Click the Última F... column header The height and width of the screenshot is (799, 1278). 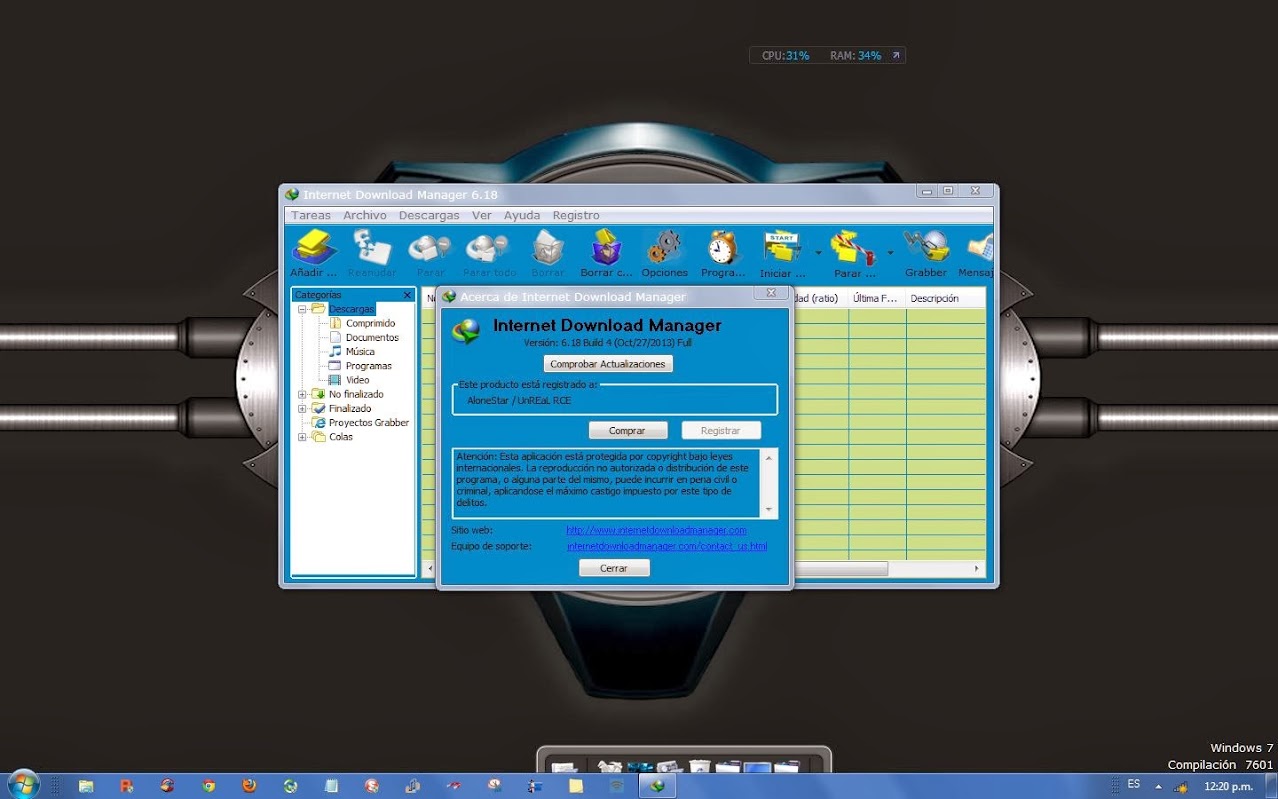click(x=877, y=298)
